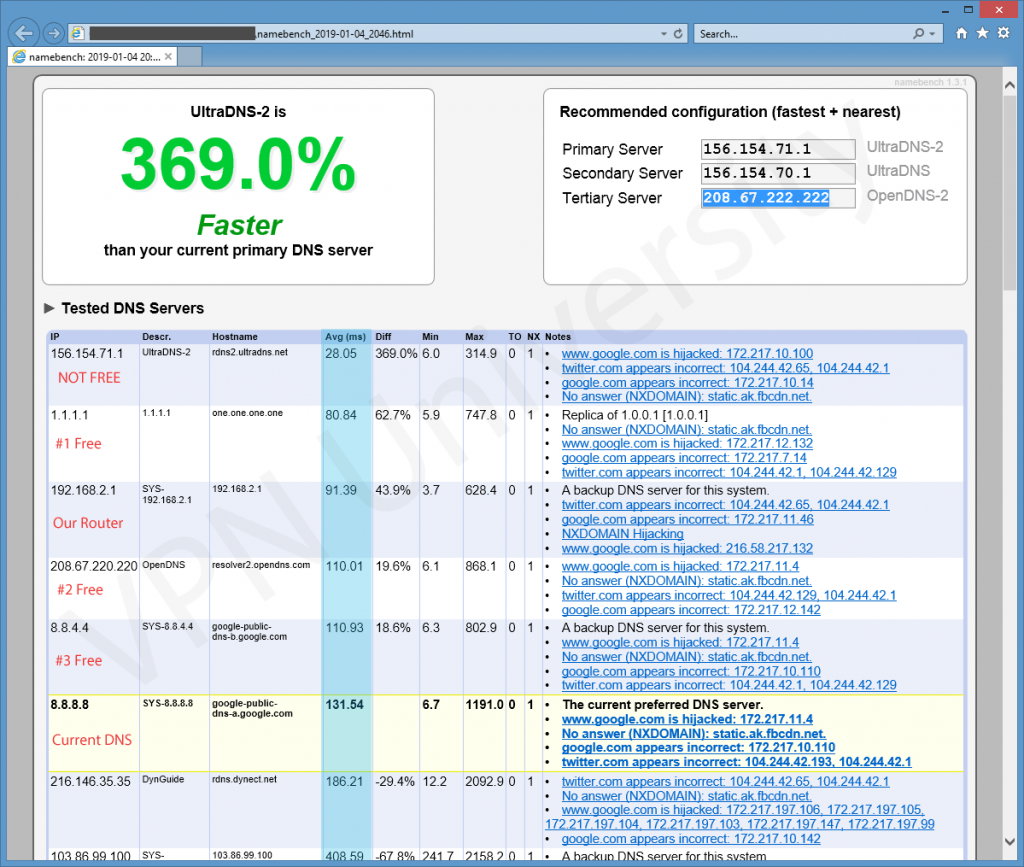Click IP cell 156.154.71.1
Screen dimensions: 1024x867
87,353
